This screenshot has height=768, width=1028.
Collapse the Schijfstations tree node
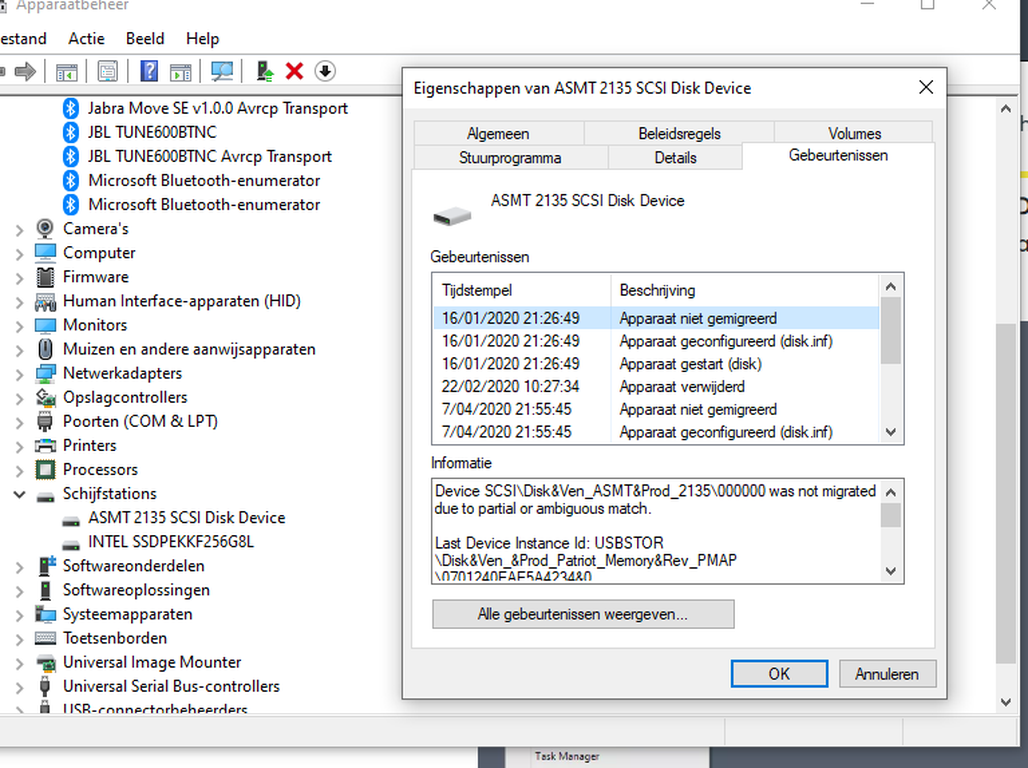pos(19,494)
